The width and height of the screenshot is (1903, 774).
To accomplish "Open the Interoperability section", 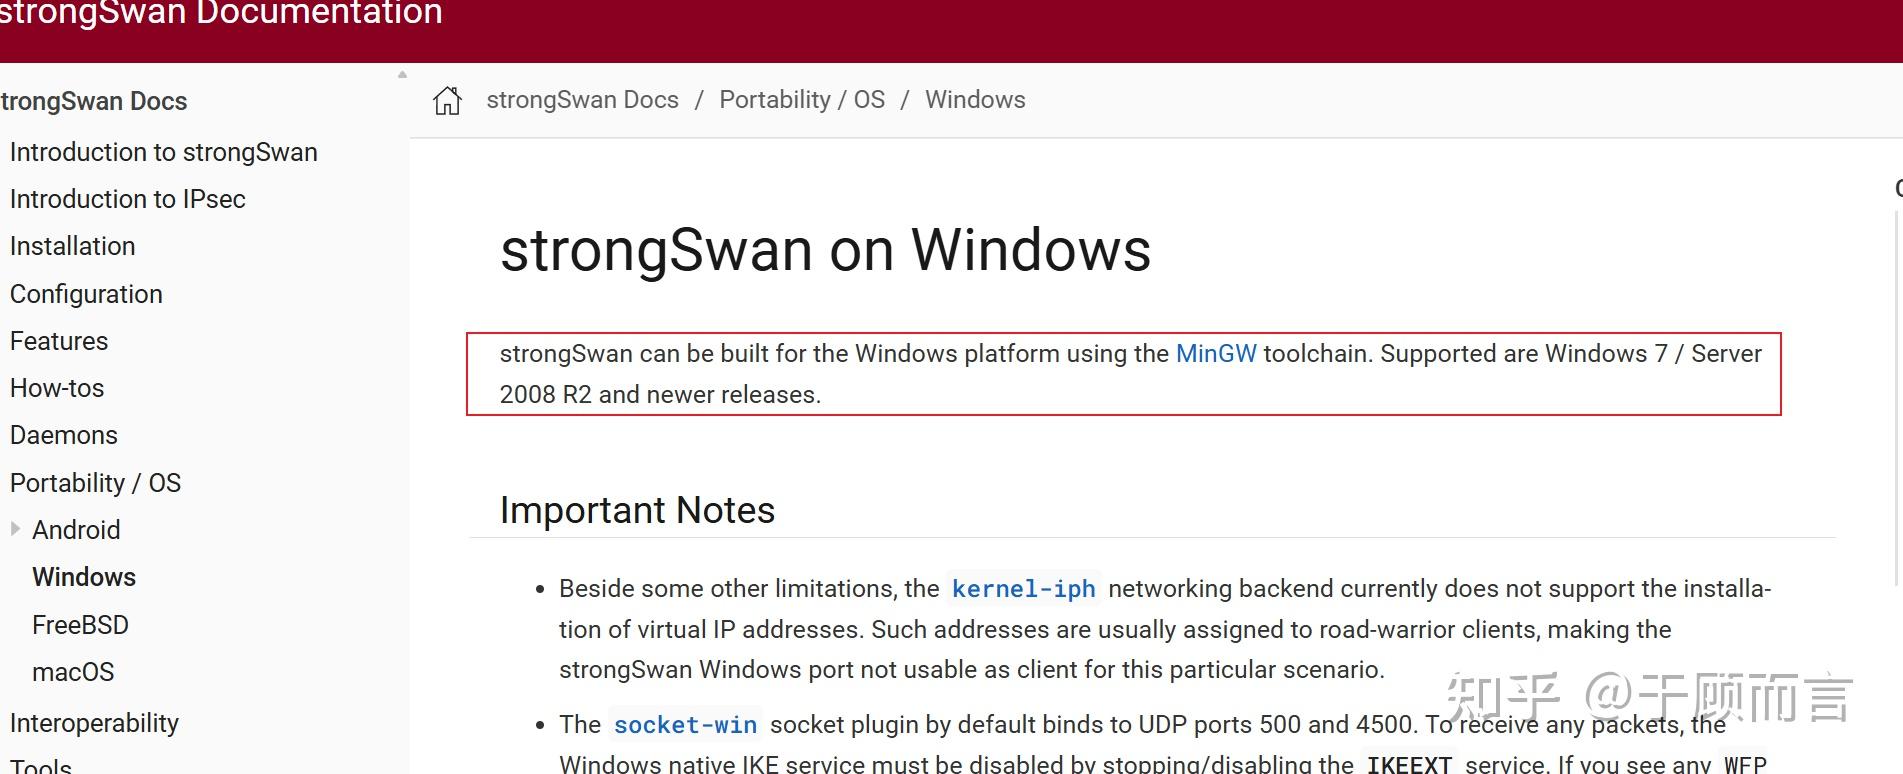I will click(x=94, y=723).
